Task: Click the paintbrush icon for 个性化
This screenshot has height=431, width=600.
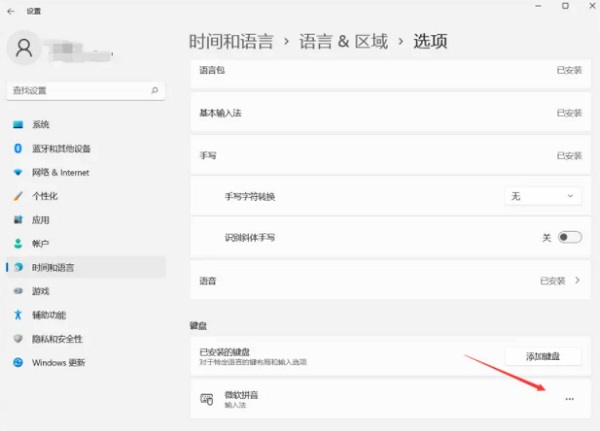Action: coord(18,196)
